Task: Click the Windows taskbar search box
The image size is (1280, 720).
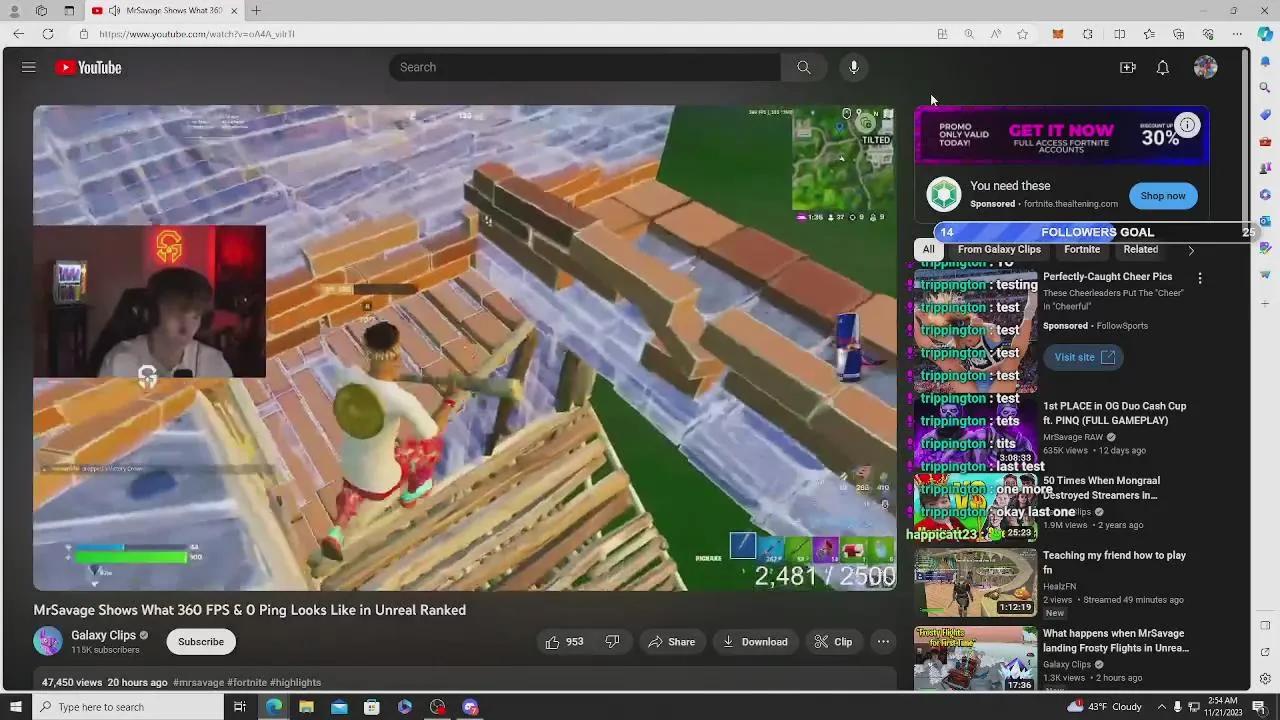Action: point(127,707)
